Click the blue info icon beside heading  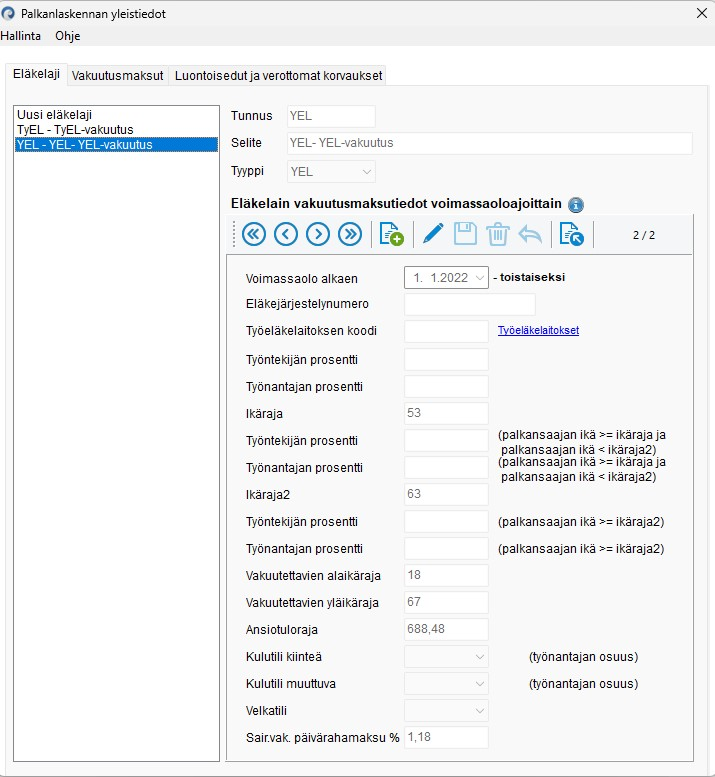[576, 205]
